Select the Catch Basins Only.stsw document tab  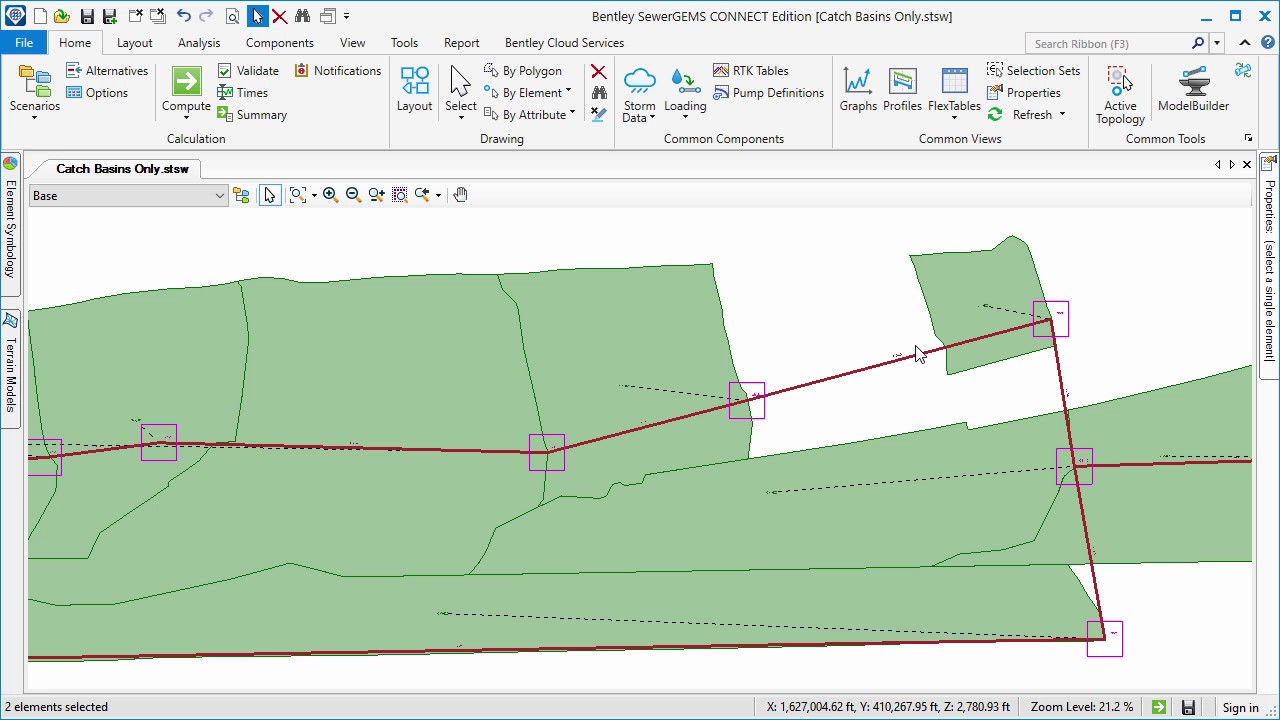tap(122, 169)
